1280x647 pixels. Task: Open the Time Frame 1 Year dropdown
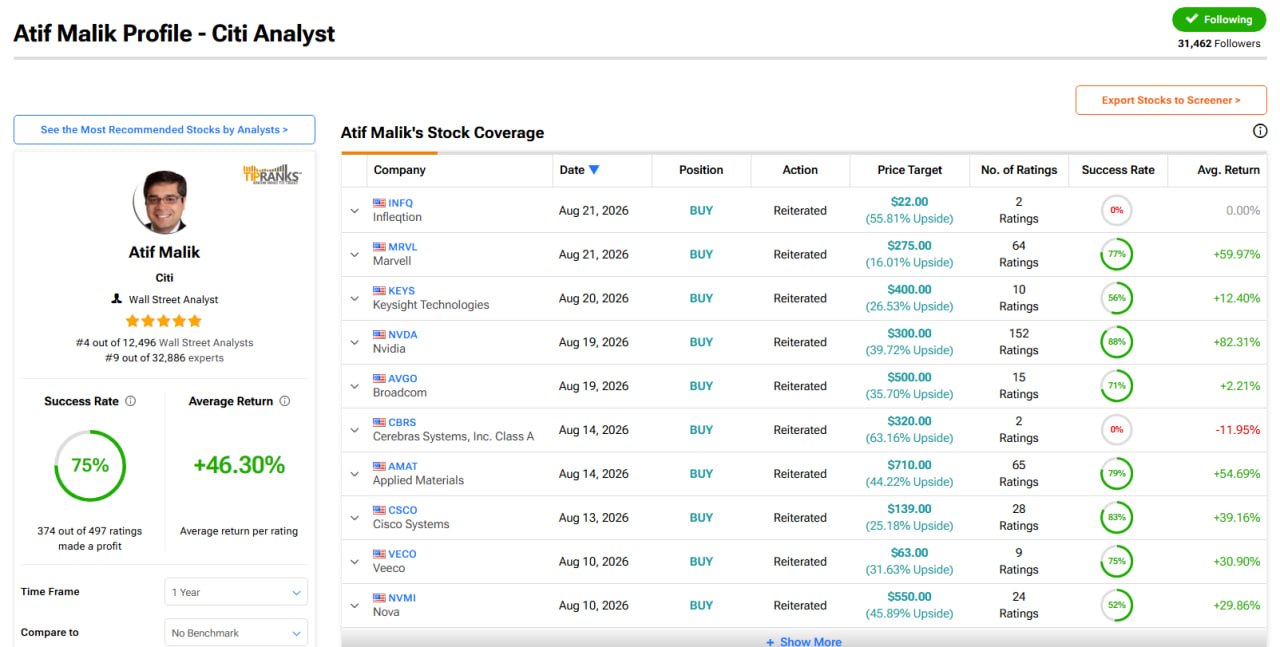tap(236, 592)
